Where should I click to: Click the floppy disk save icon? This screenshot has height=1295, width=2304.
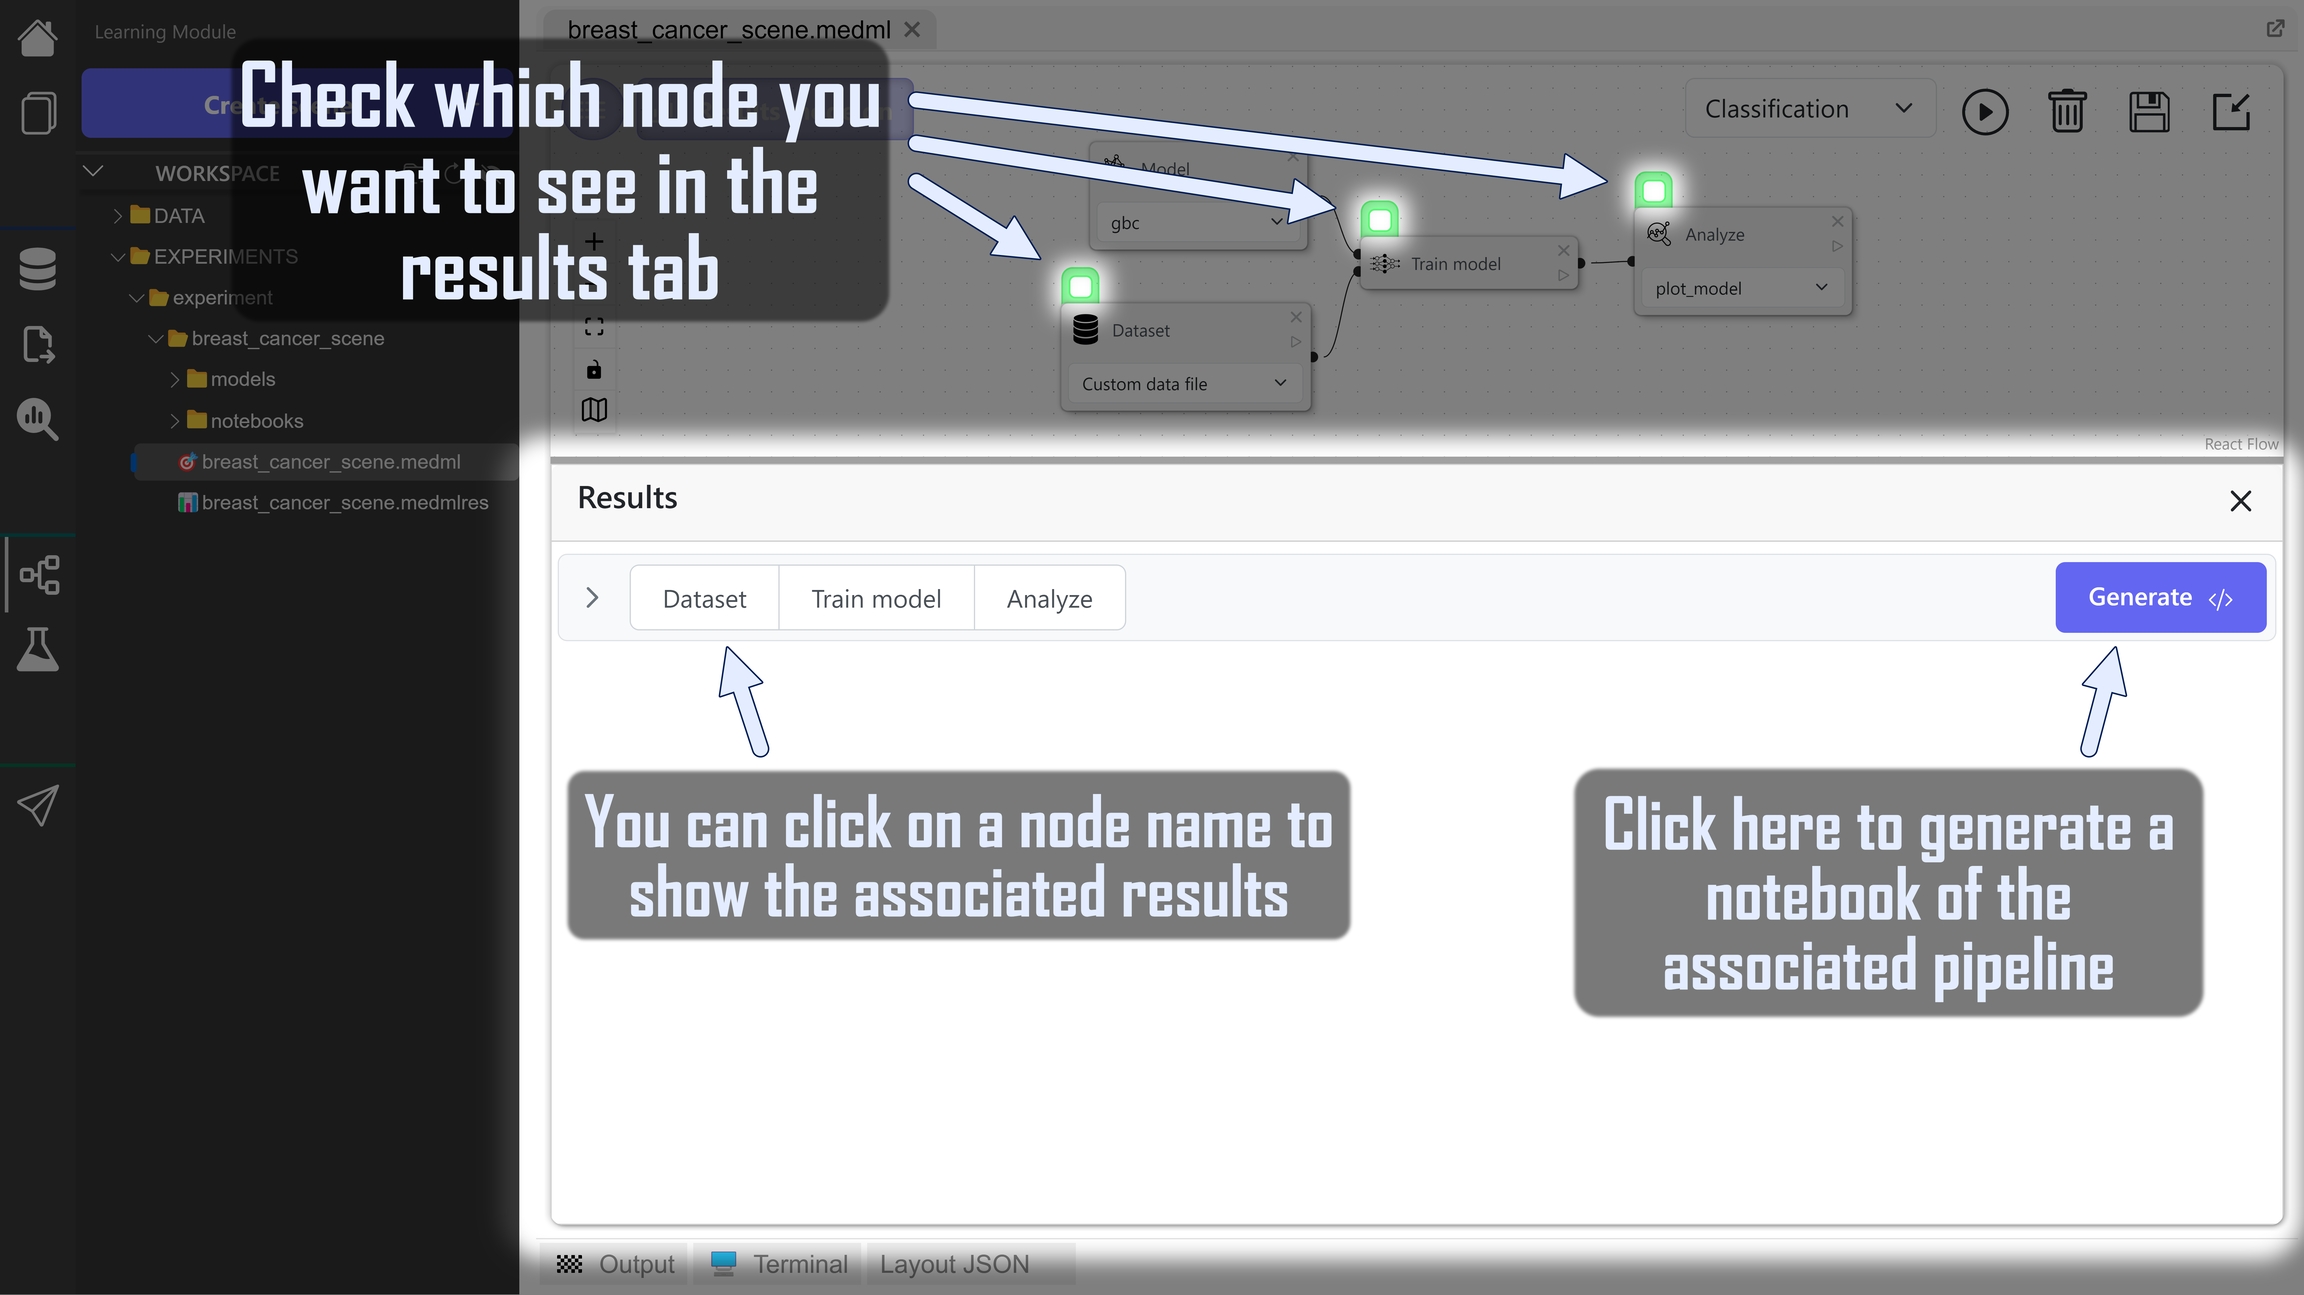point(2148,111)
